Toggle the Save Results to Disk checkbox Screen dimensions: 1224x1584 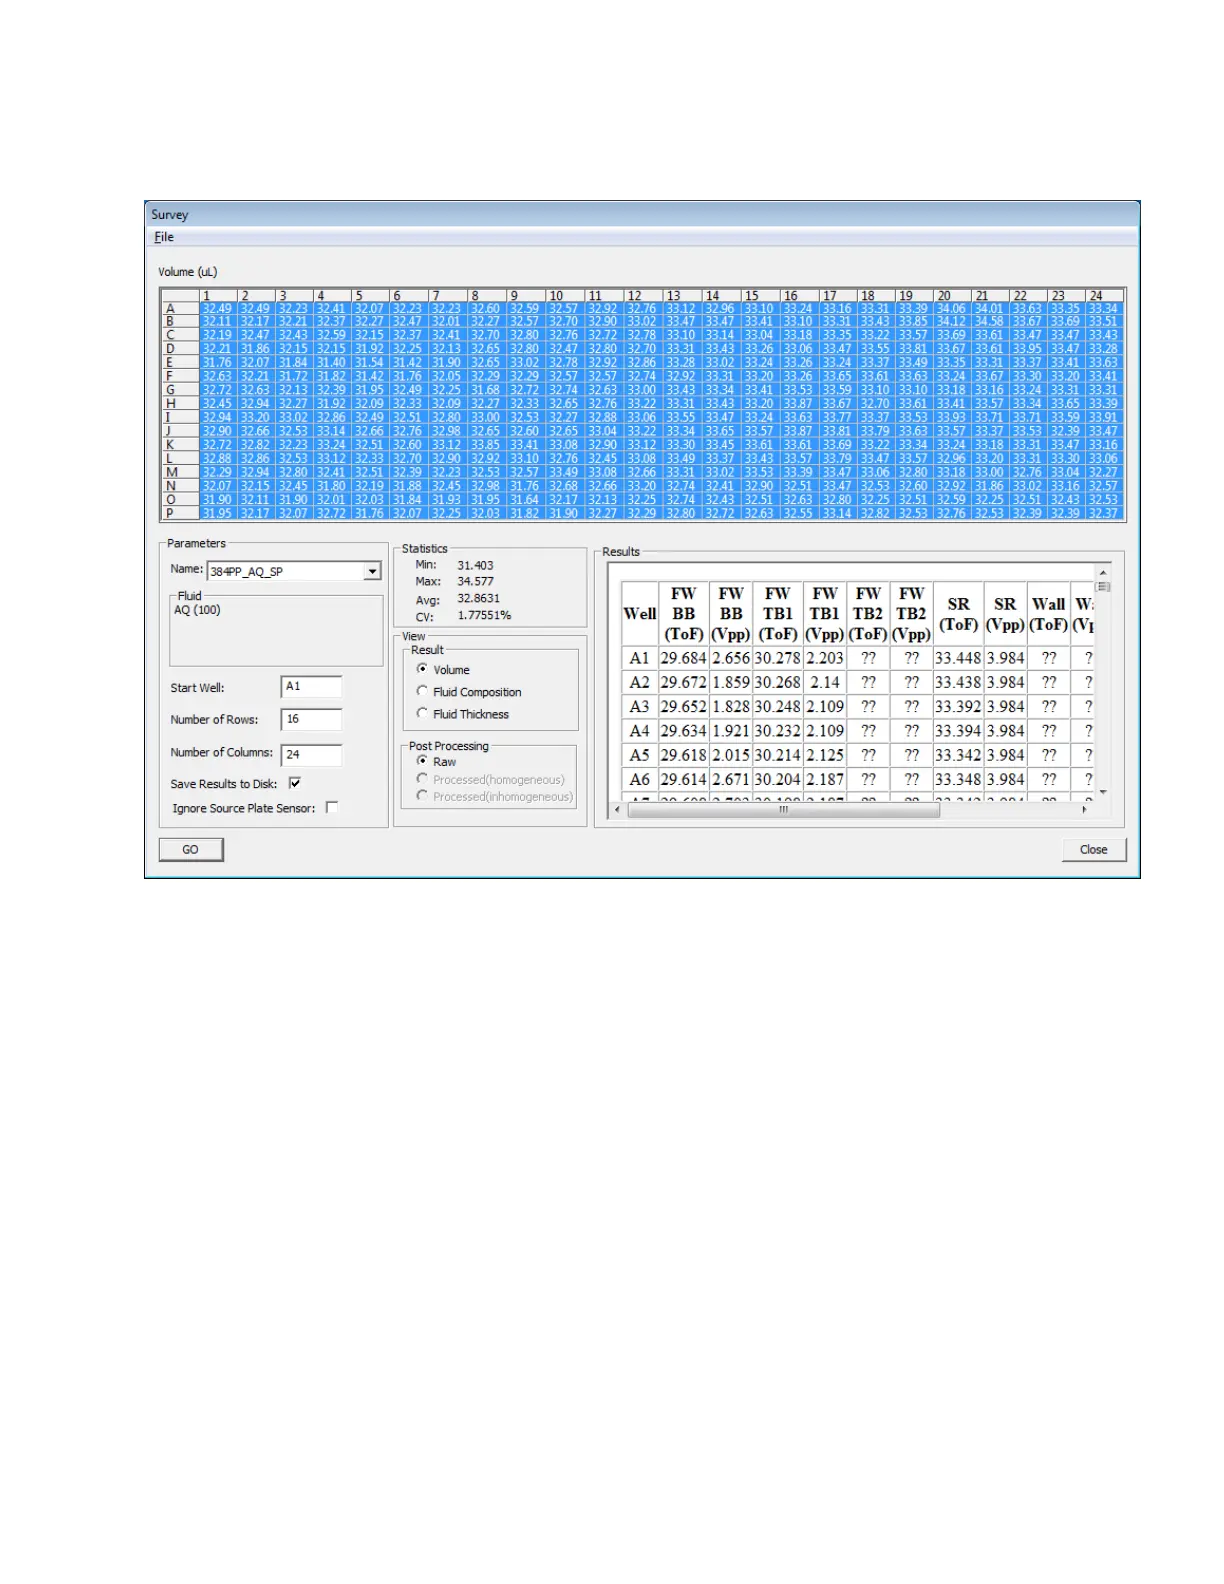[x=294, y=783]
